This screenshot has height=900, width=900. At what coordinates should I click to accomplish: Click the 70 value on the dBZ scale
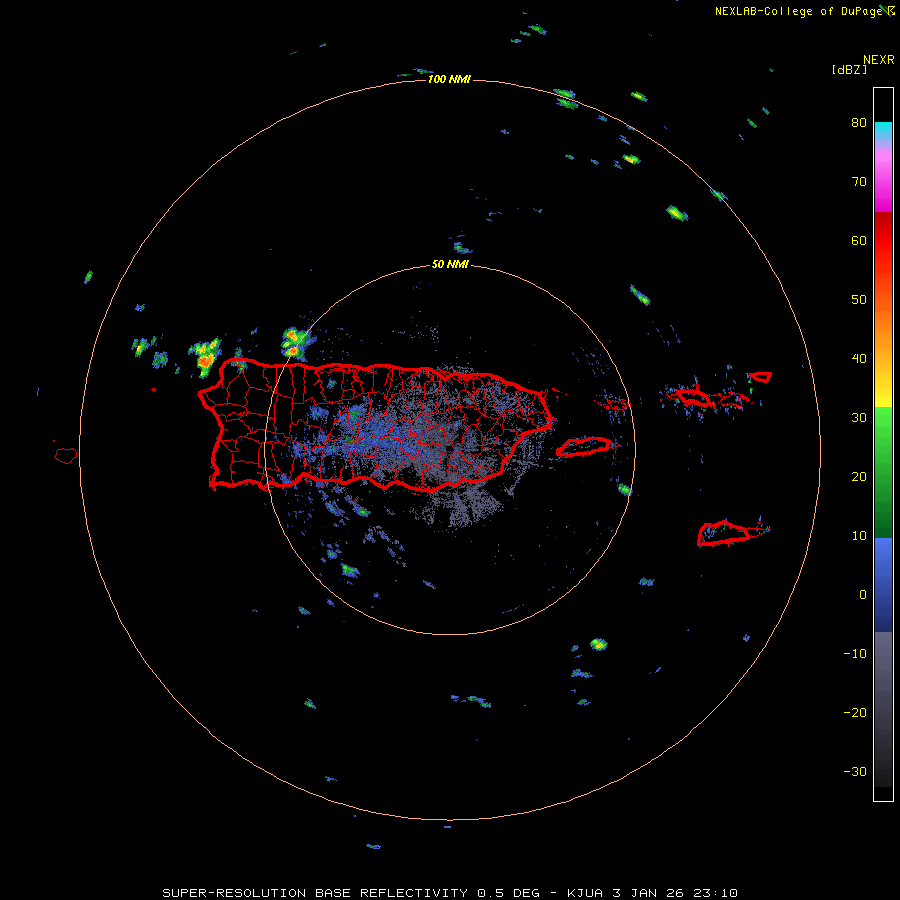click(x=859, y=181)
